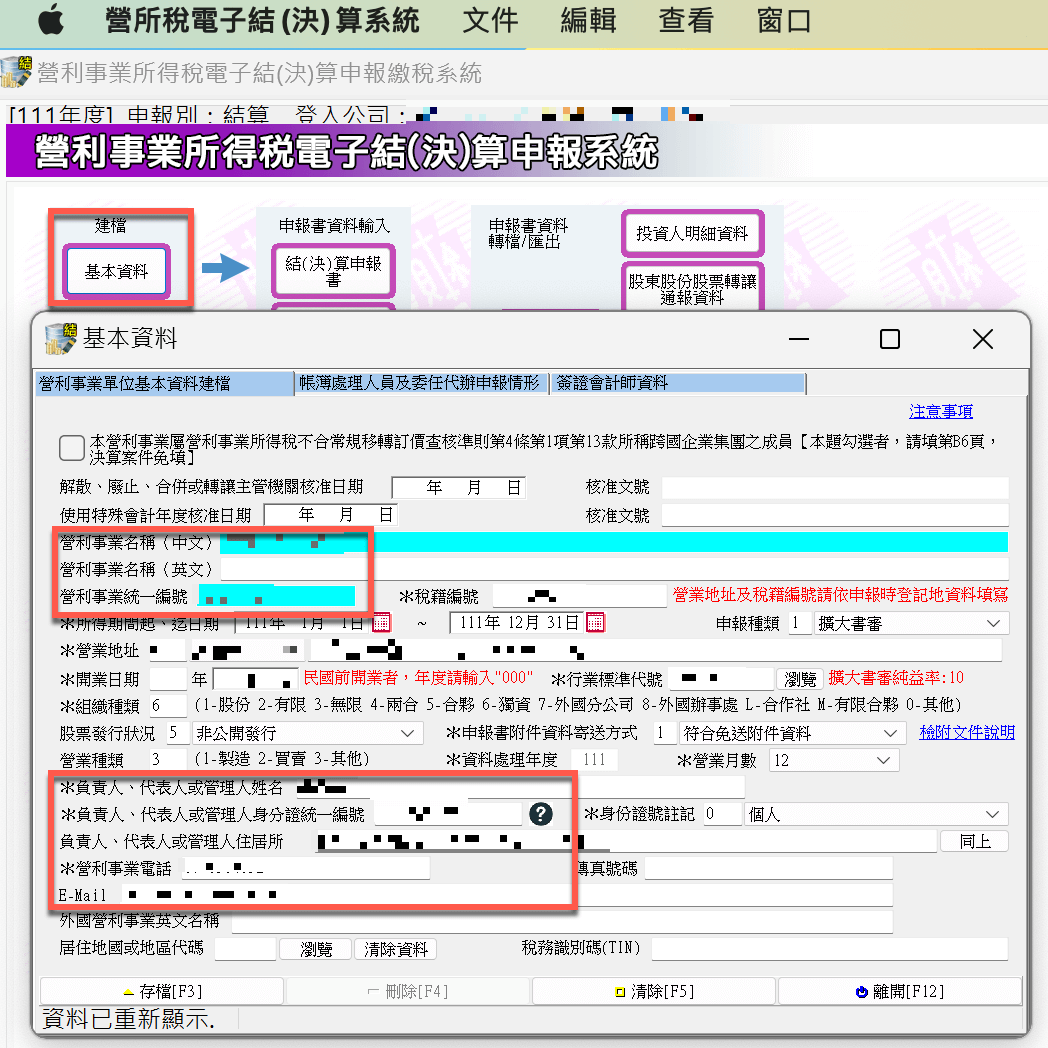The height and width of the screenshot is (1048, 1048).
Task: Switch to 帳簿處理人員及委任代辦申報情形 tab
Action: (421, 384)
